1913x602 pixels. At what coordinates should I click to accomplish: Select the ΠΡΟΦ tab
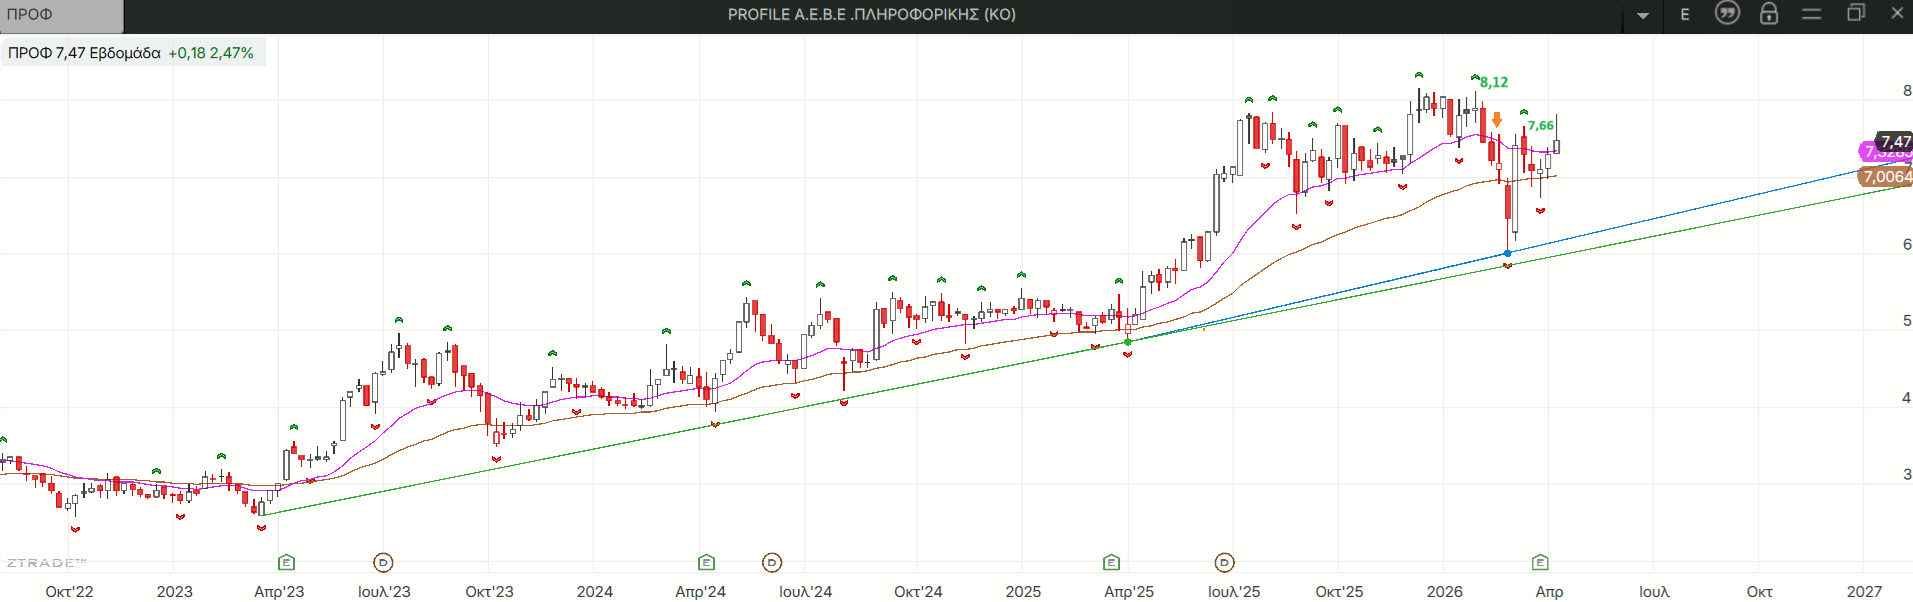point(60,15)
